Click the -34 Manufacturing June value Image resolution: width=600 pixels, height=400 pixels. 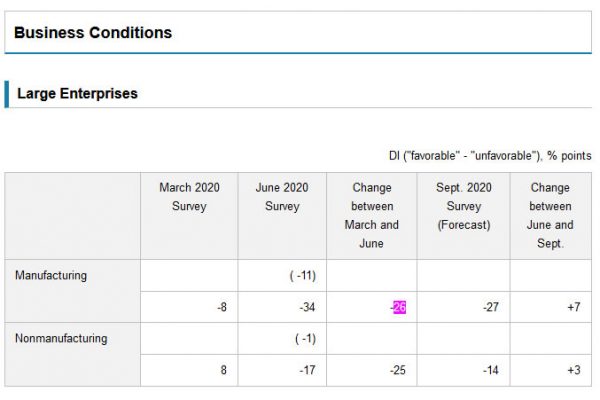[x=307, y=307]
